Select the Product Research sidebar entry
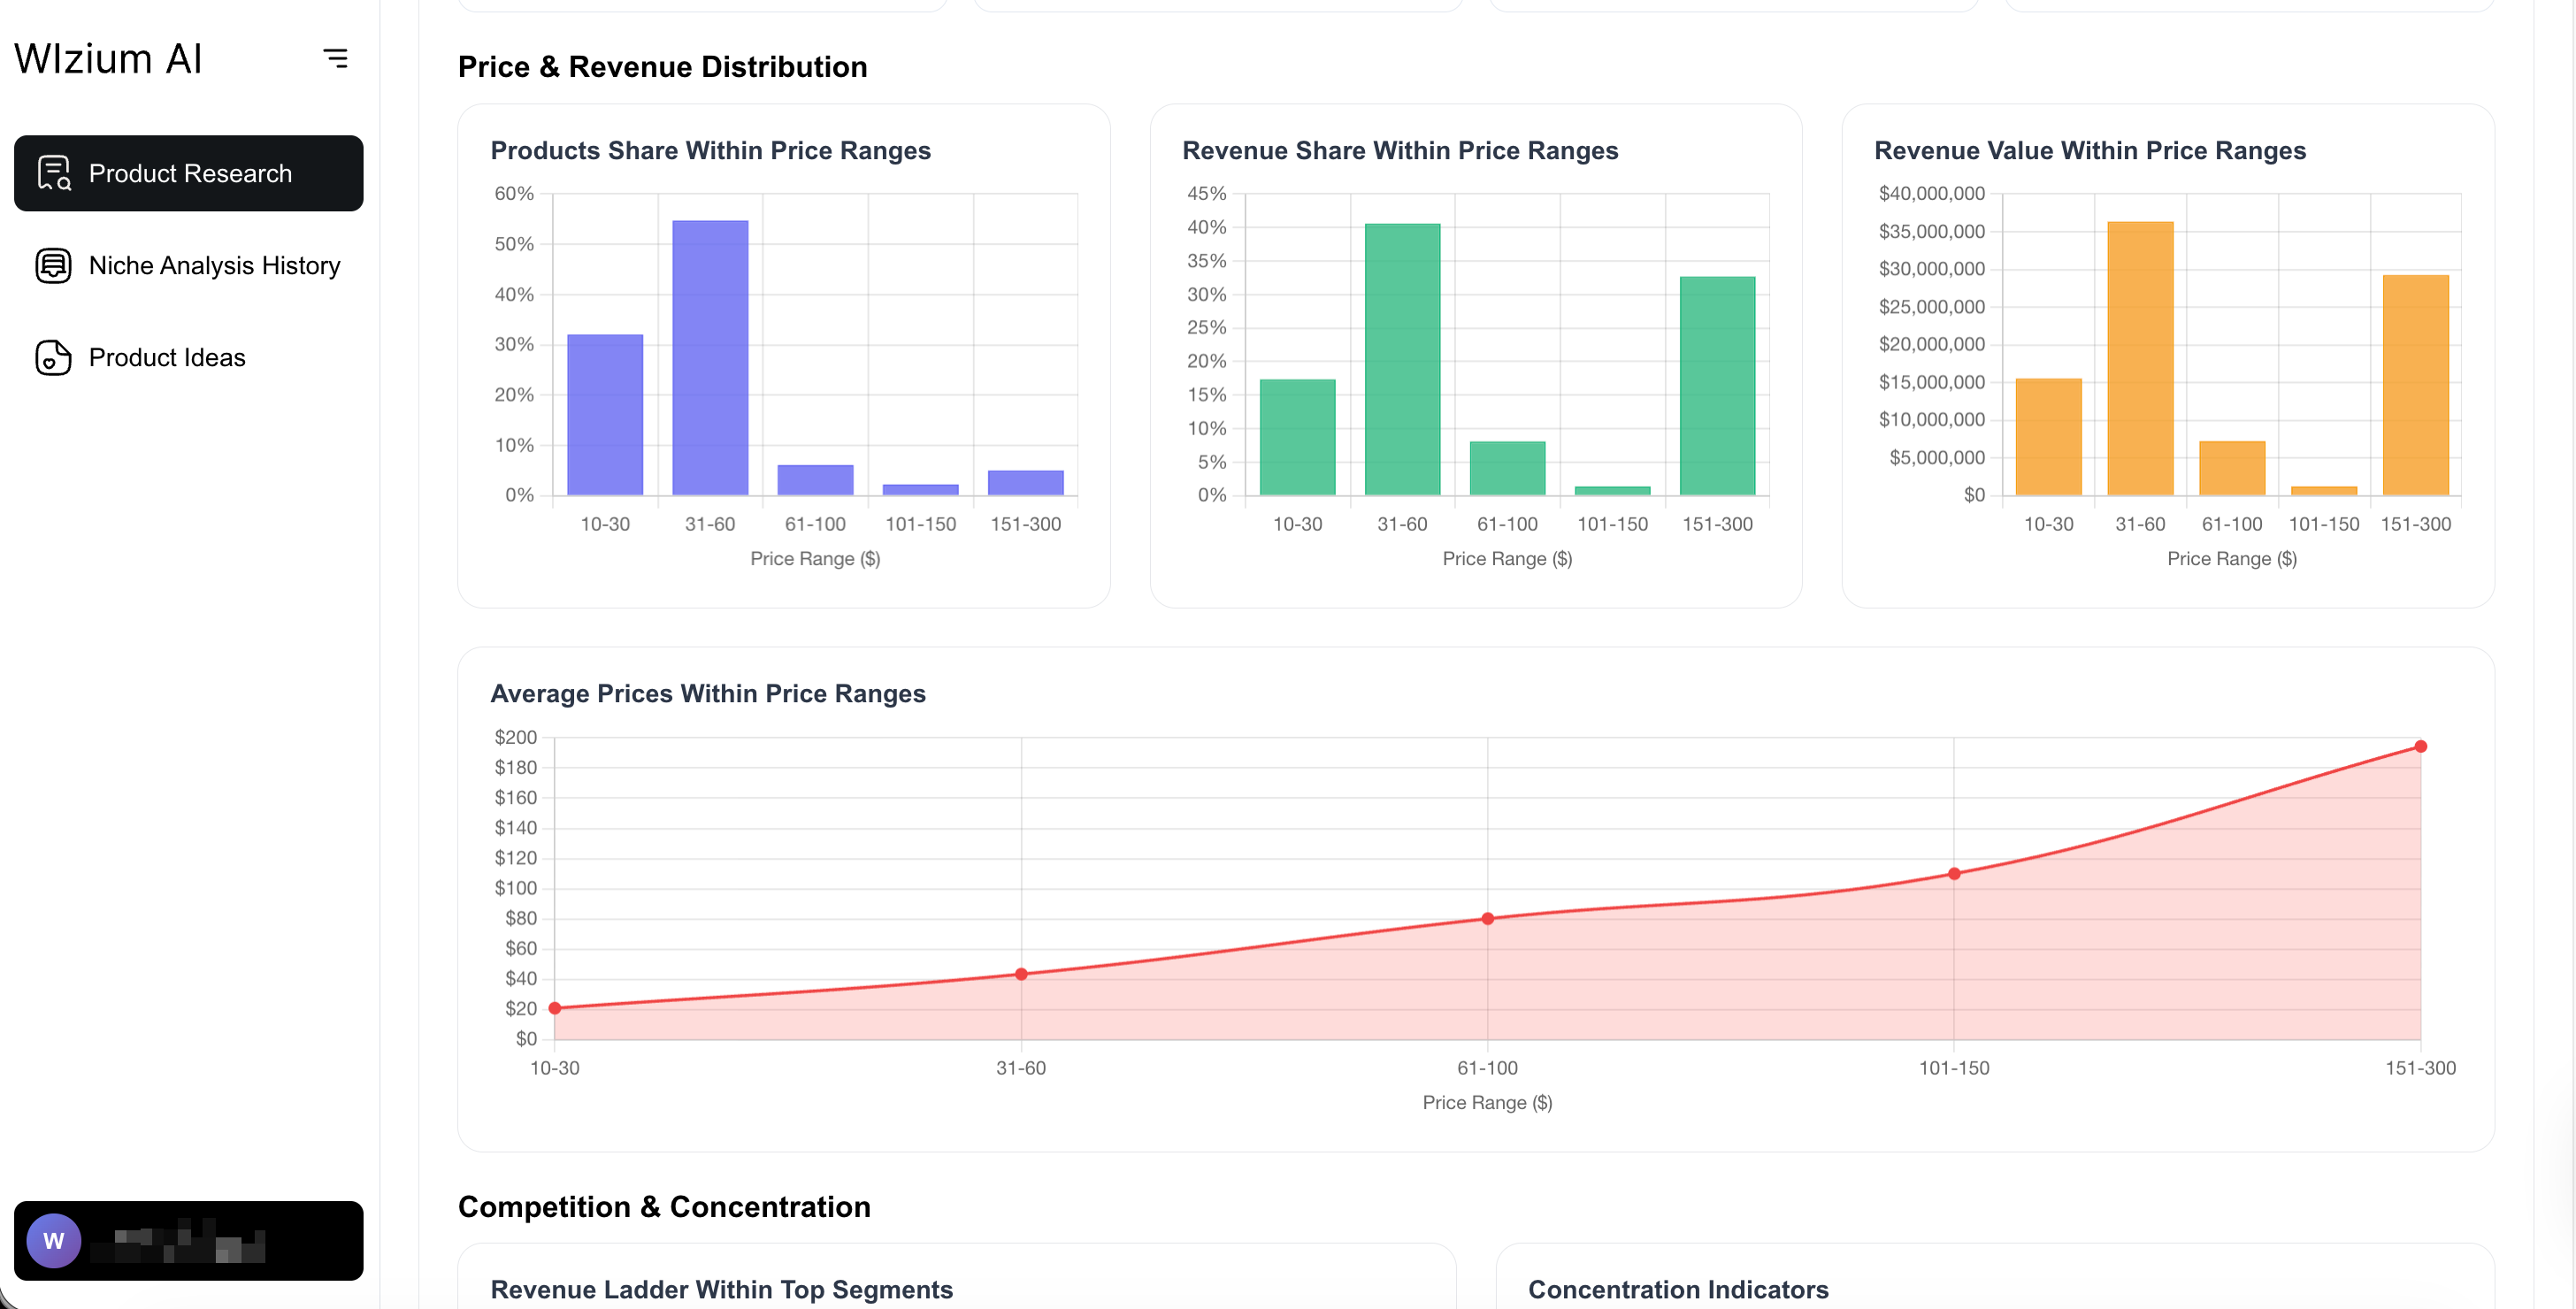The width and height of the screenshot is (2576, 1309). 190,172
